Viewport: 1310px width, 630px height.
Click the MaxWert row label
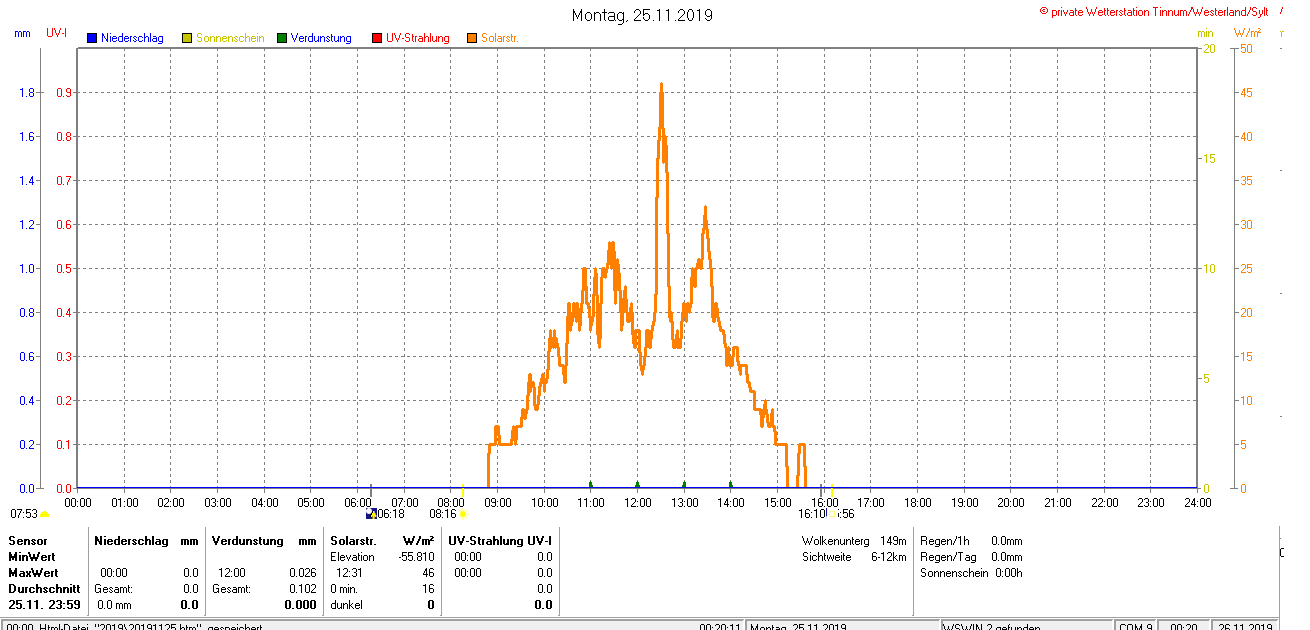(34, 573)
